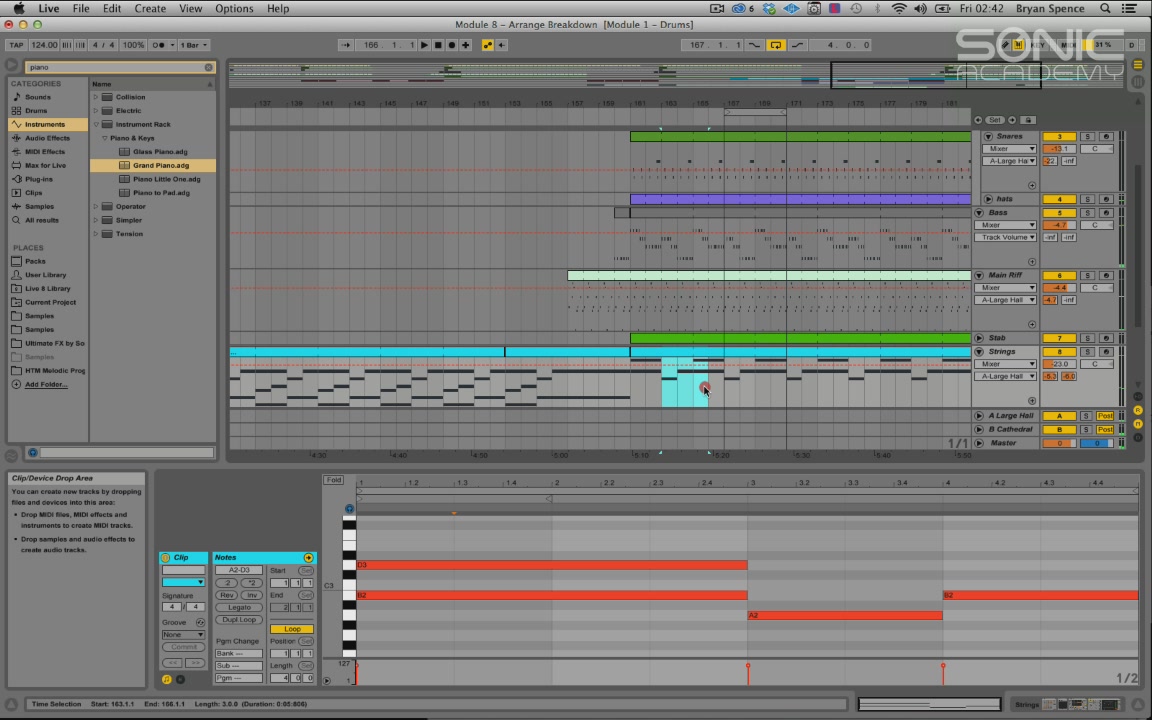Toggle Strings track activator 8
Viewport: 1152px width, 720px height.
pyautogui.click(x=1059, y=352)
